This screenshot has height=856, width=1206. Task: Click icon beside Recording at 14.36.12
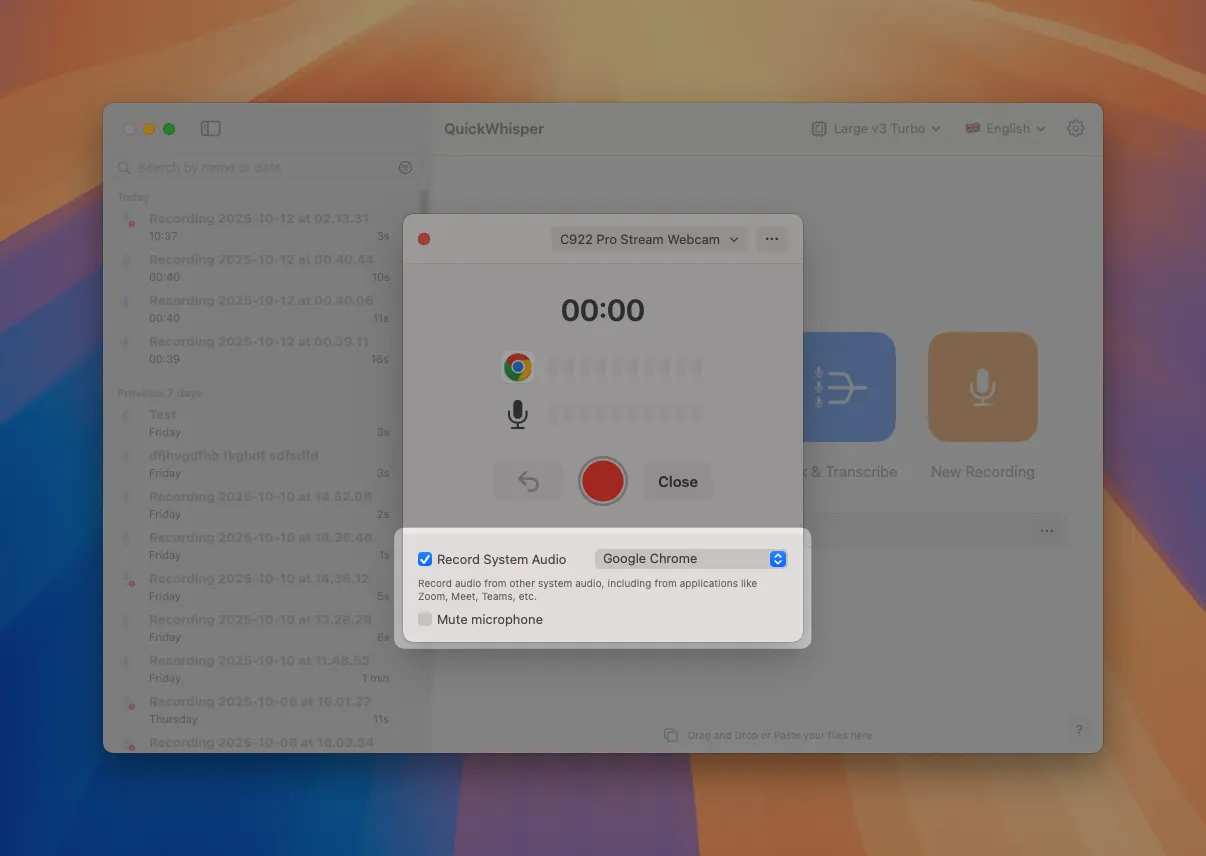click(128, 581)
